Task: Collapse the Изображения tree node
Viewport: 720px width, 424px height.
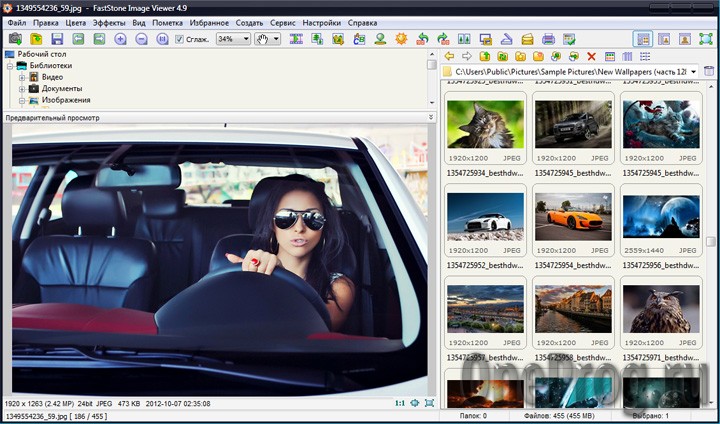Action: point(22,100)
